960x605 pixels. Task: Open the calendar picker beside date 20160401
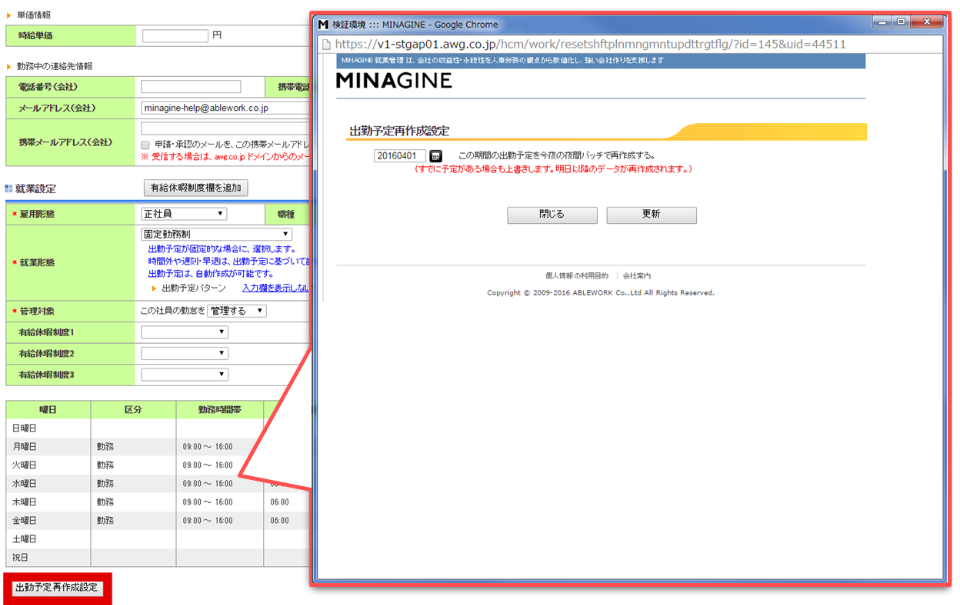[x=435, y=156]
